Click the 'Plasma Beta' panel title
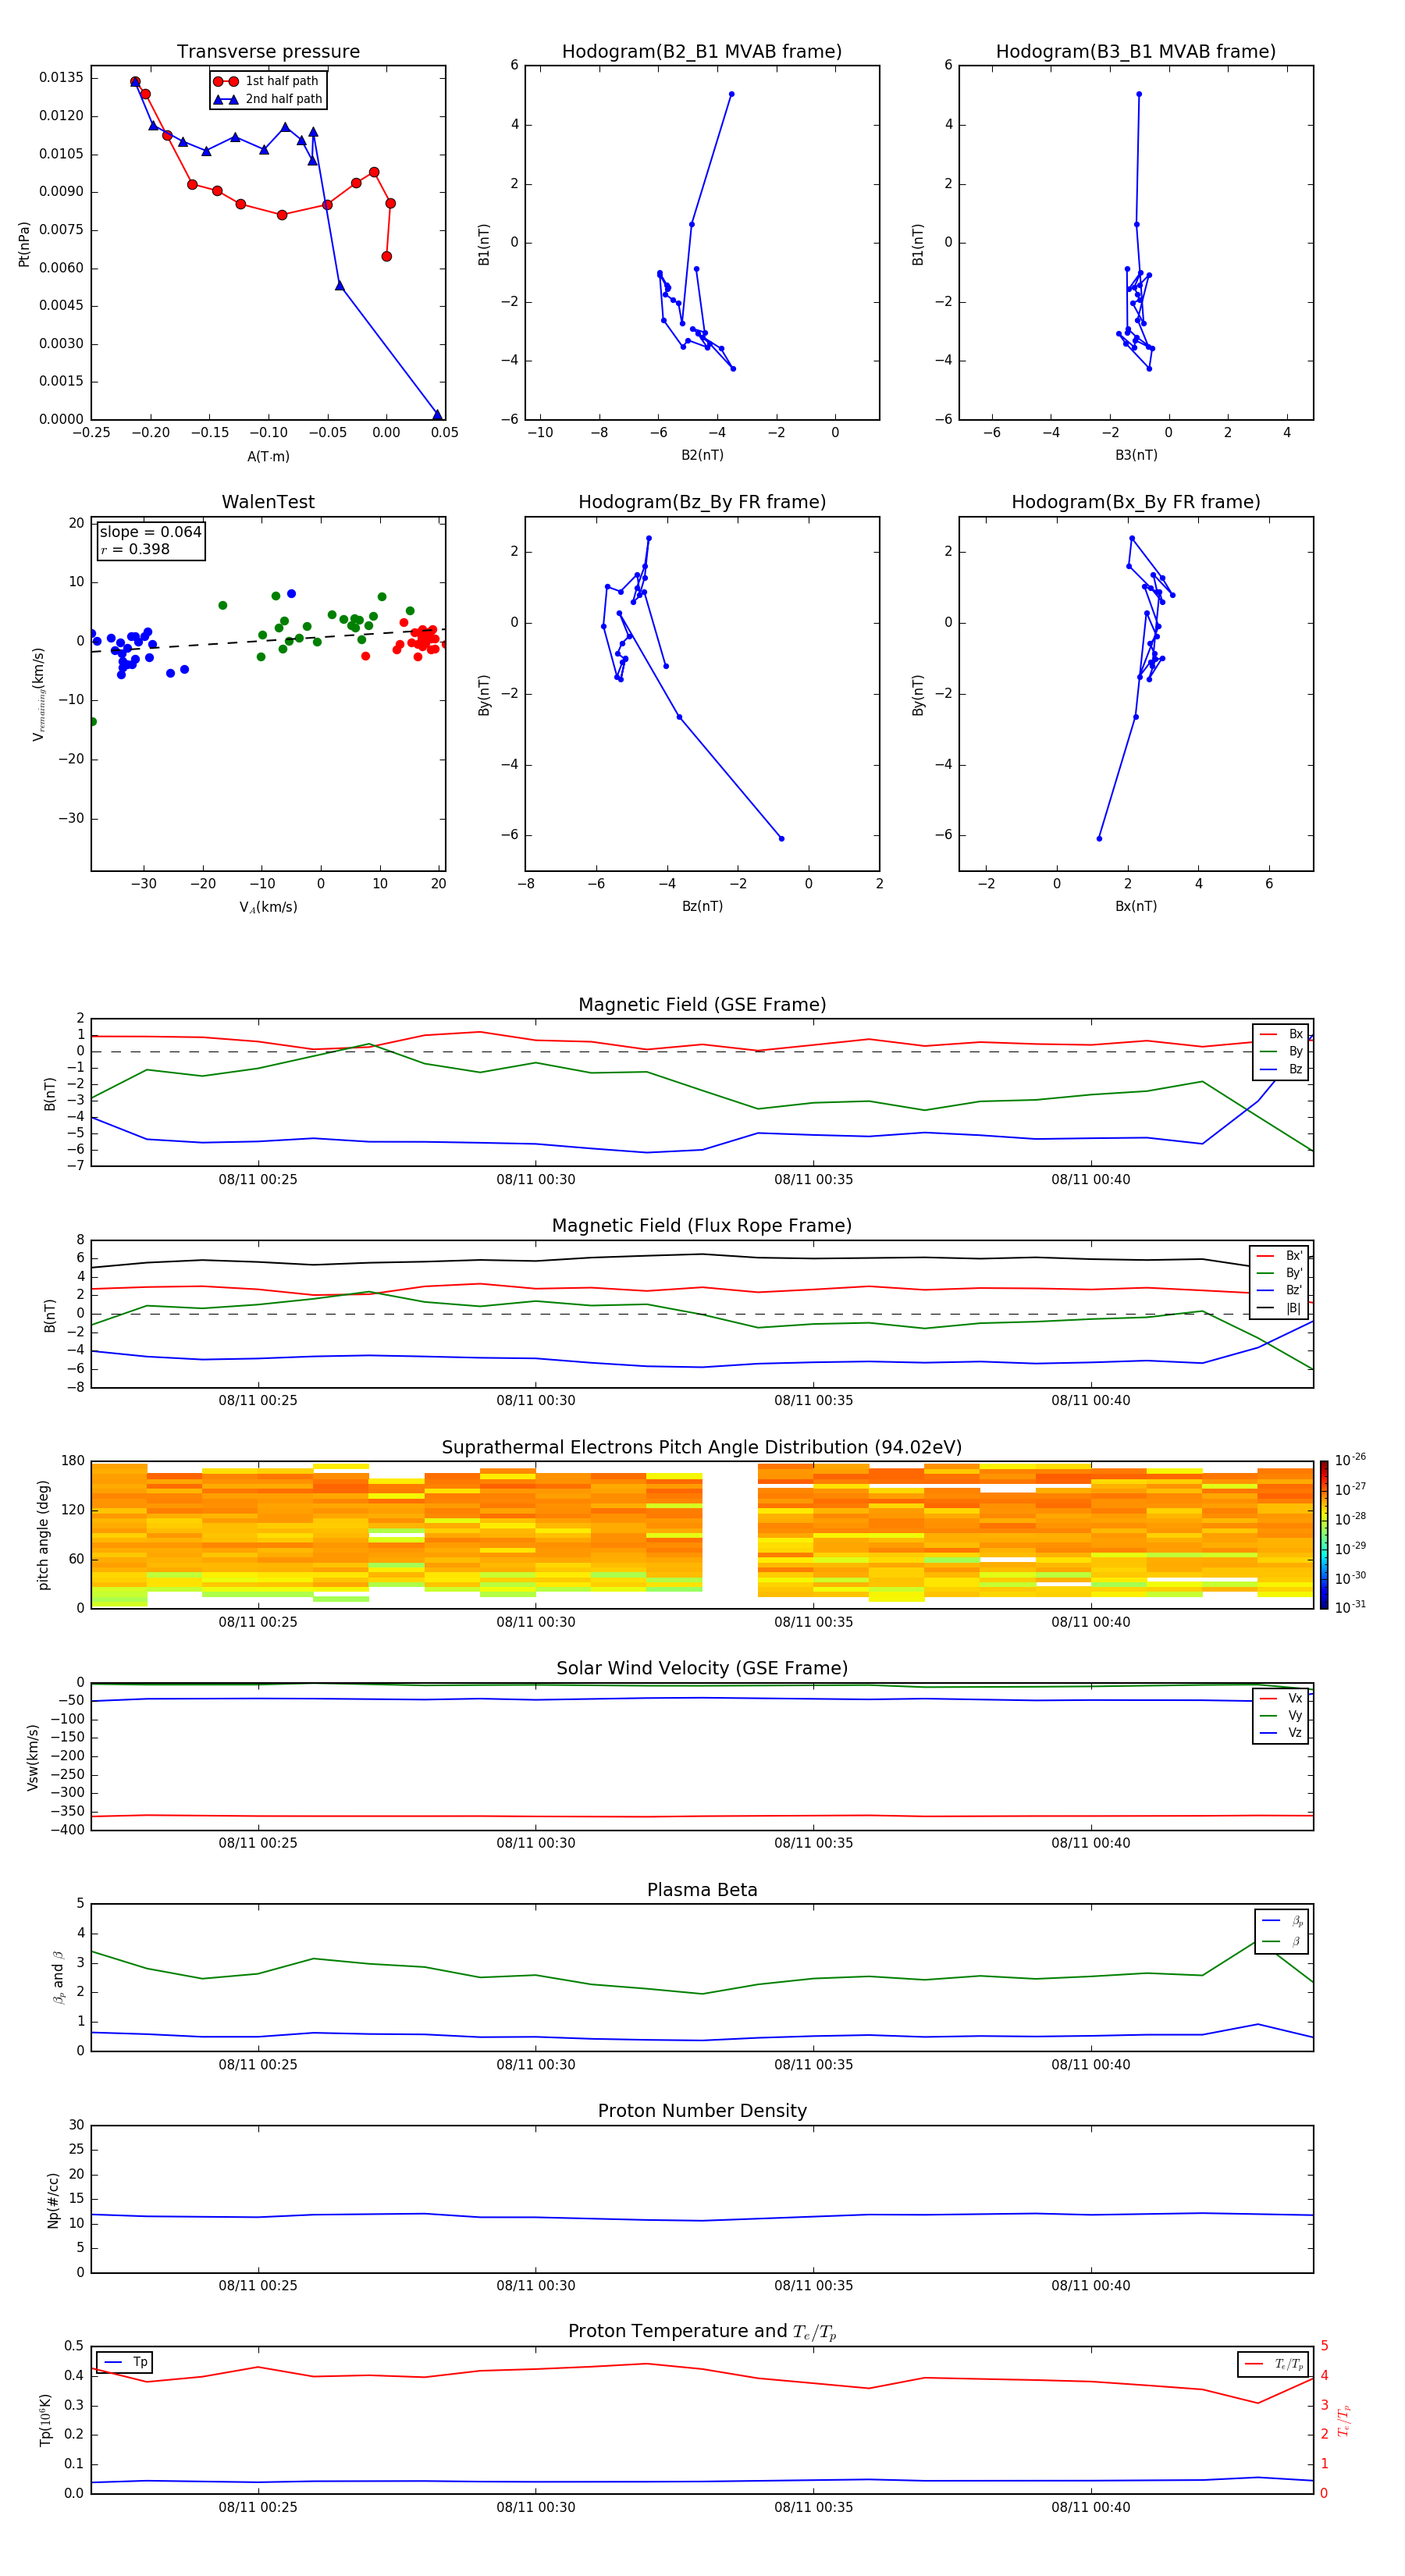This screenshot has height=2576, width=1405. [x=702, y=1890]
